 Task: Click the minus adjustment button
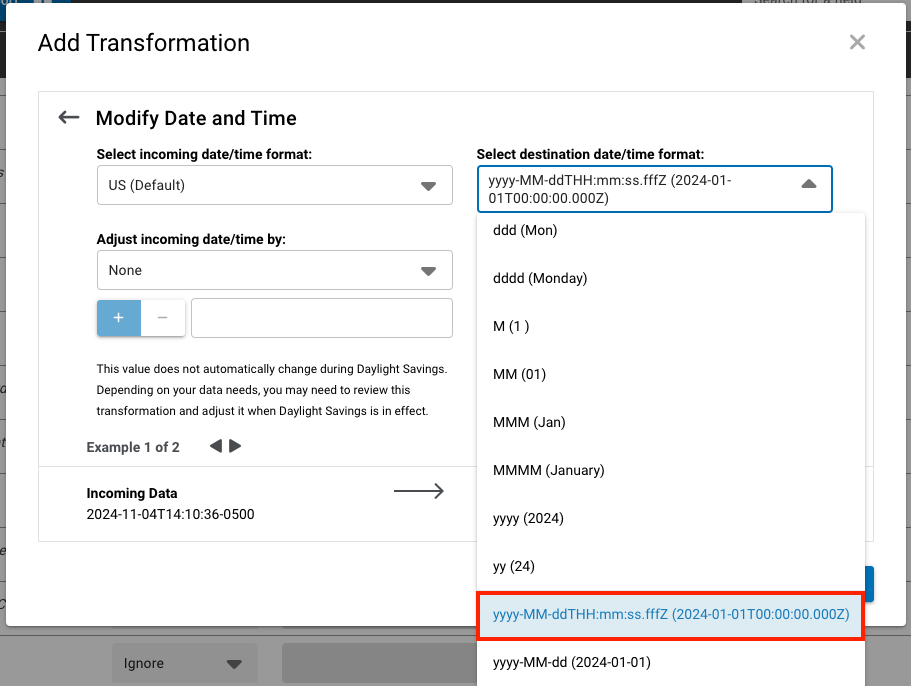[x=163, y=317]
